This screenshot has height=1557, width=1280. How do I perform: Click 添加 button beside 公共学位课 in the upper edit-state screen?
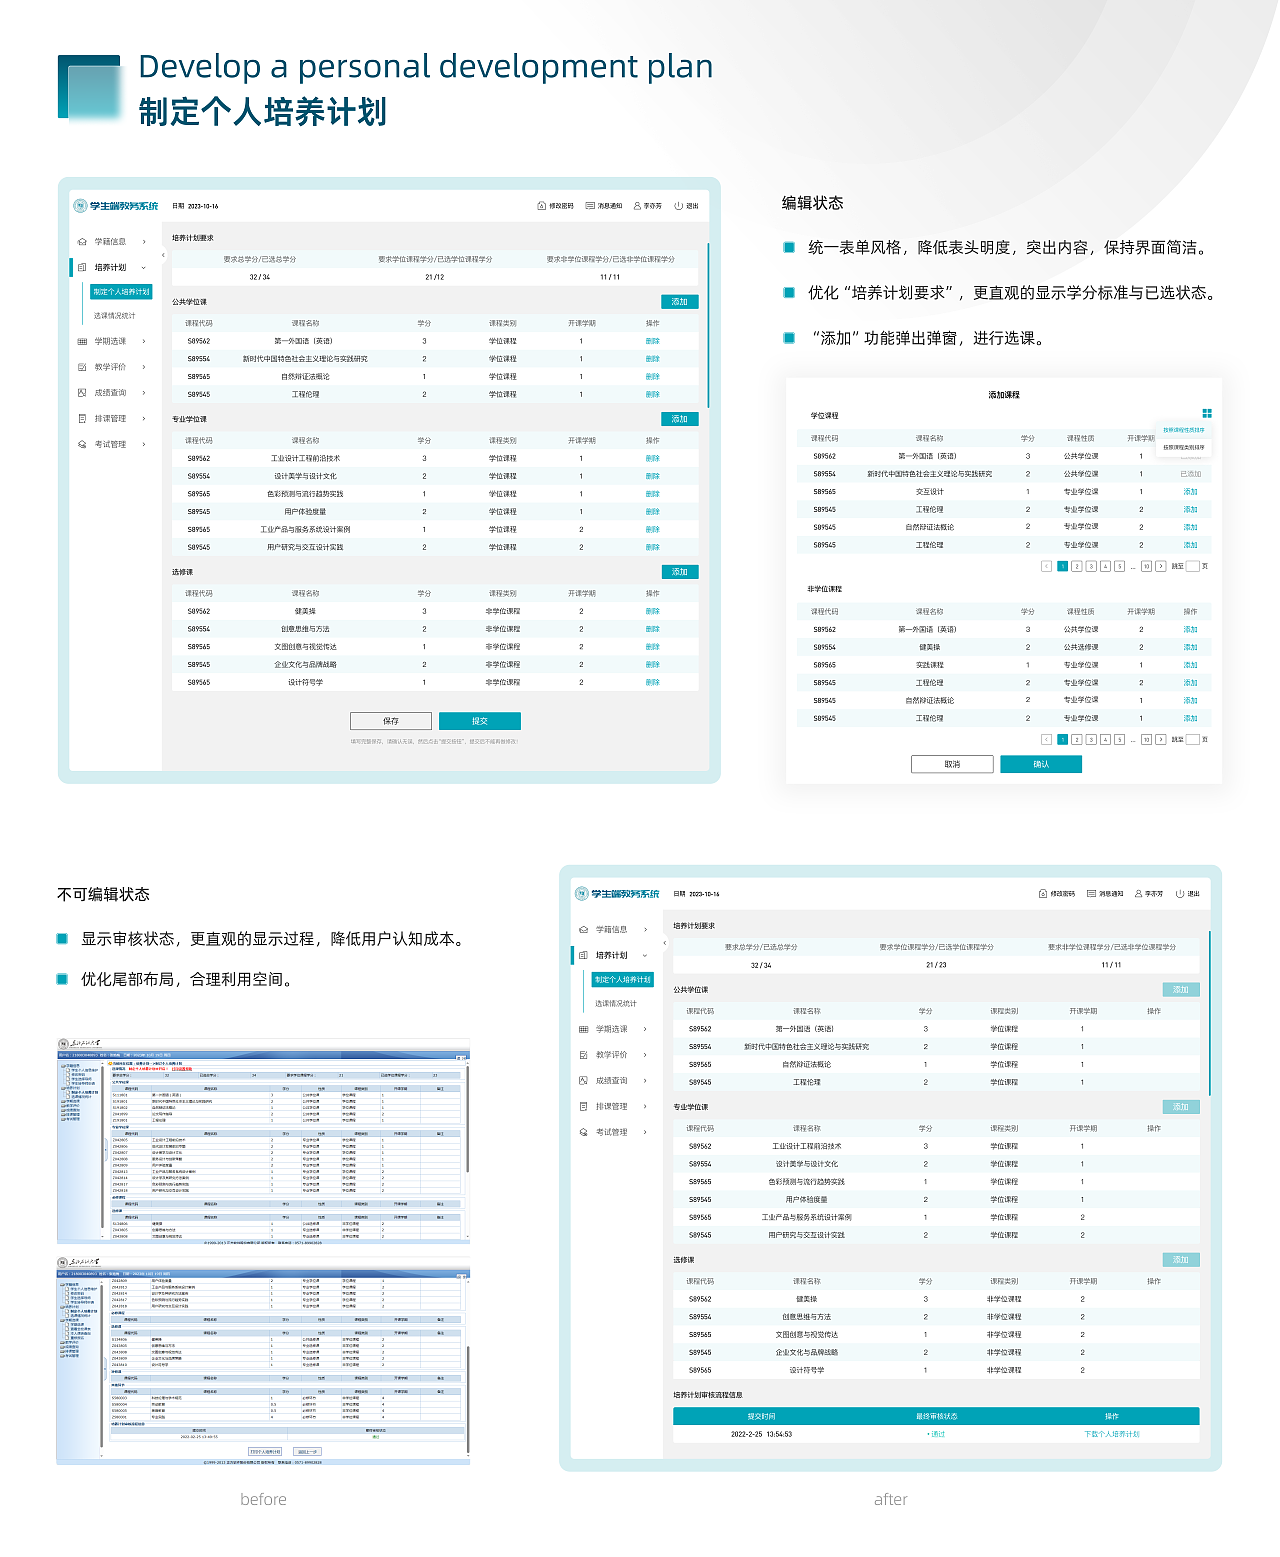pos(680,302)
